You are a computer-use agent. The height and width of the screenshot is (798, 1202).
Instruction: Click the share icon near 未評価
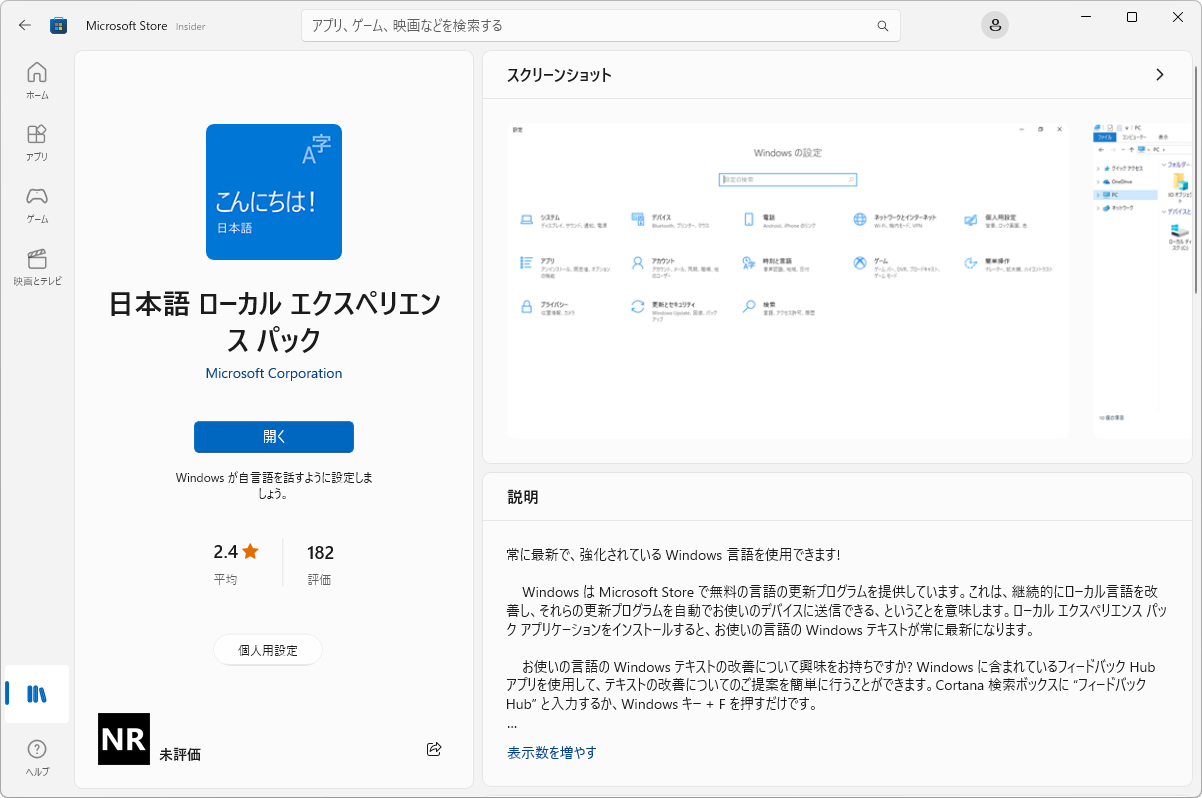click(x=433, y=748)
